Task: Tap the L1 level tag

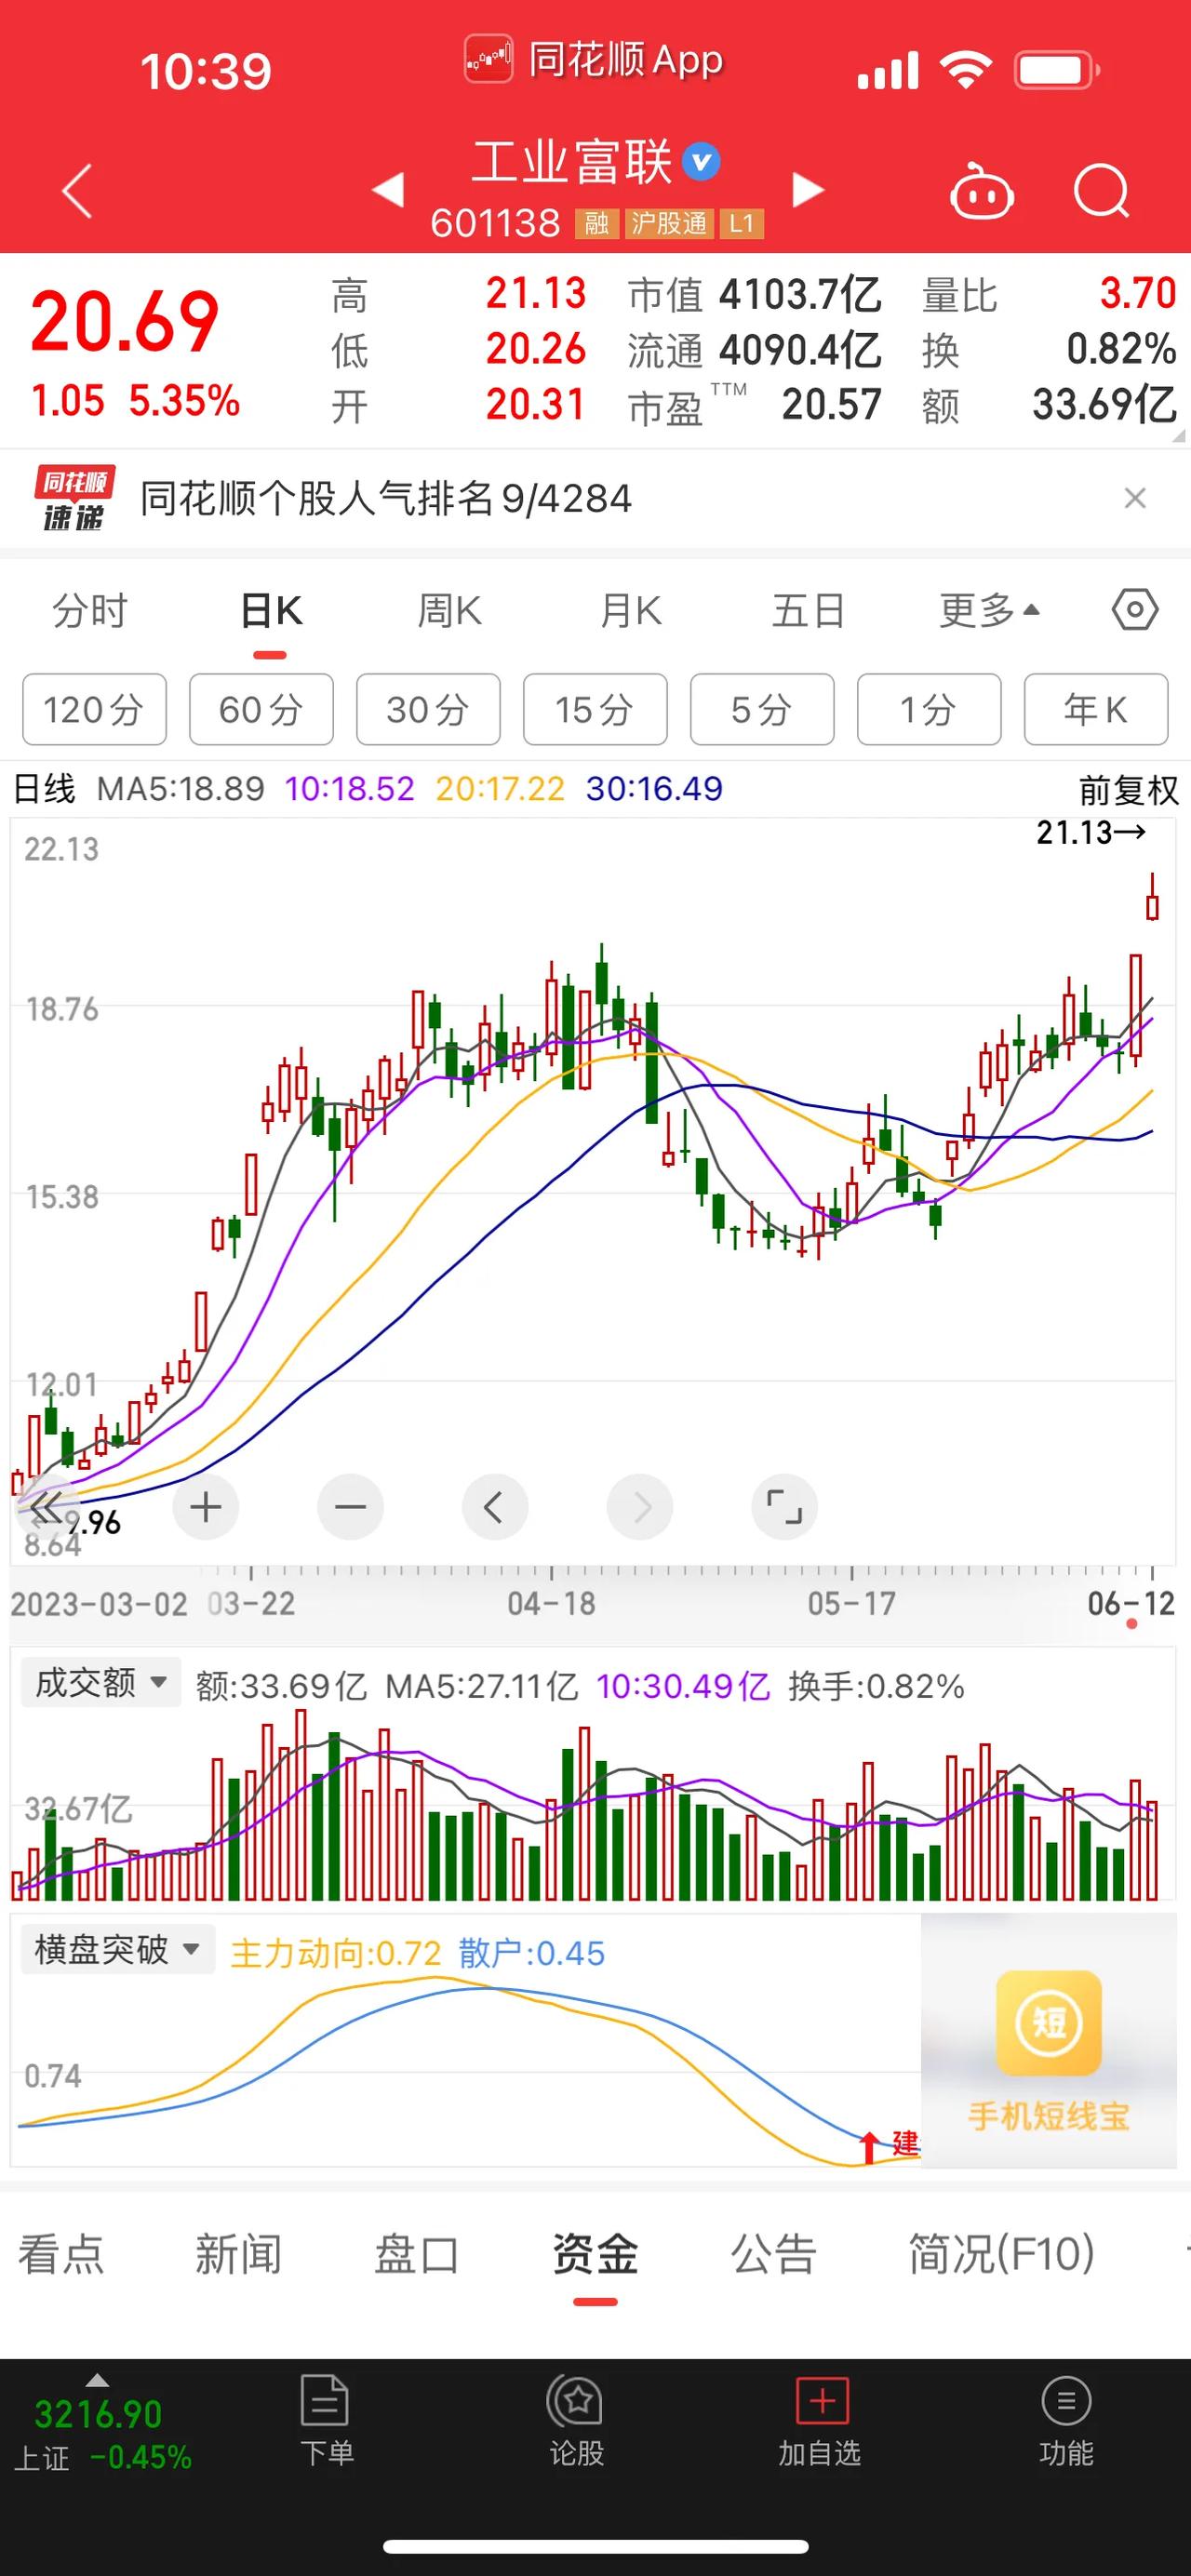Action: coord(741,223)
